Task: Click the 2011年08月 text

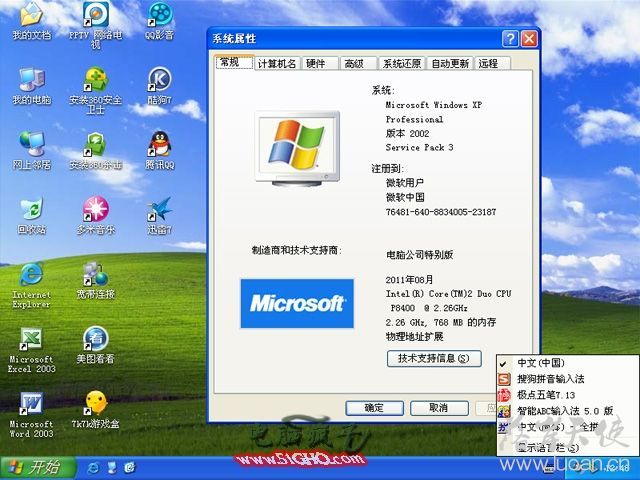Action: [409, 280]
